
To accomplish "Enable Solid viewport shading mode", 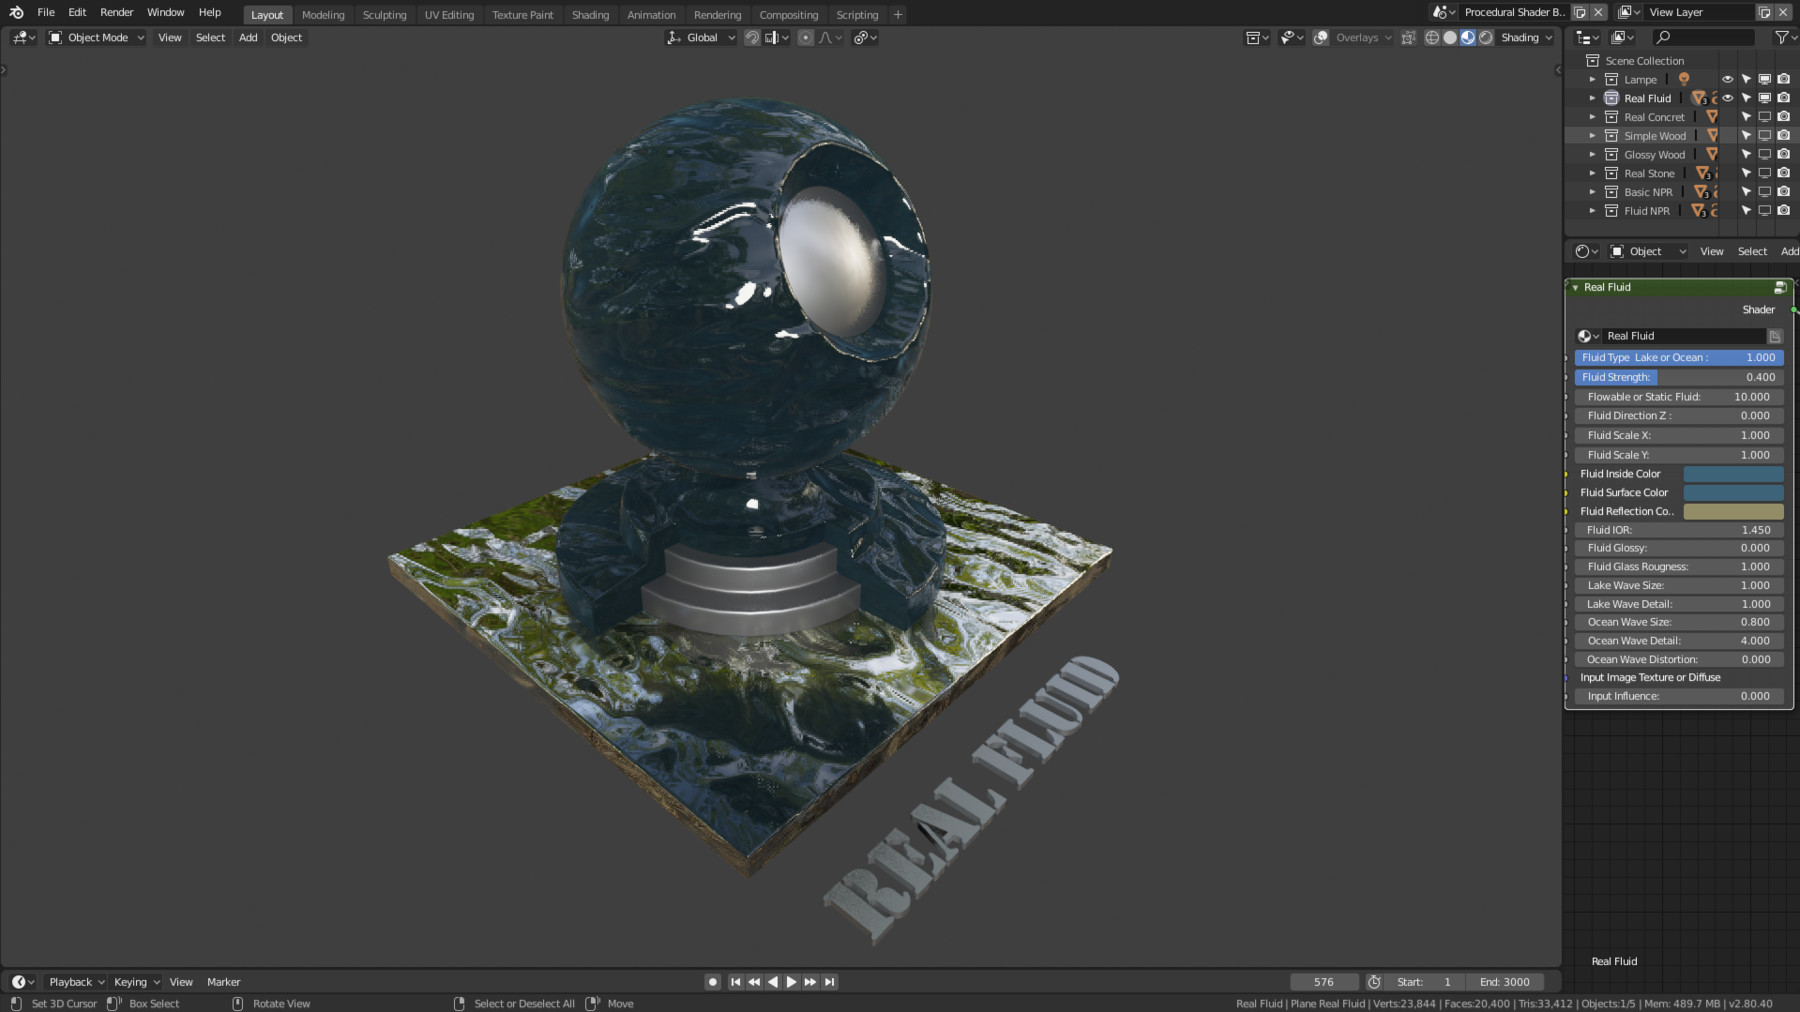I will (x=1450, y=37).
